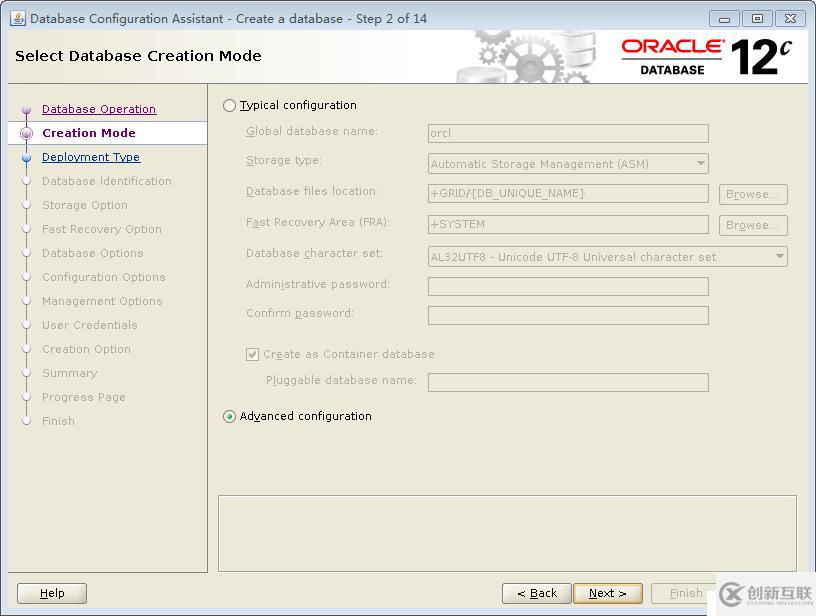Click the Fast Recovery Option step
The height and width of the screenshot is (616, 816).
[x=102, y=229]
